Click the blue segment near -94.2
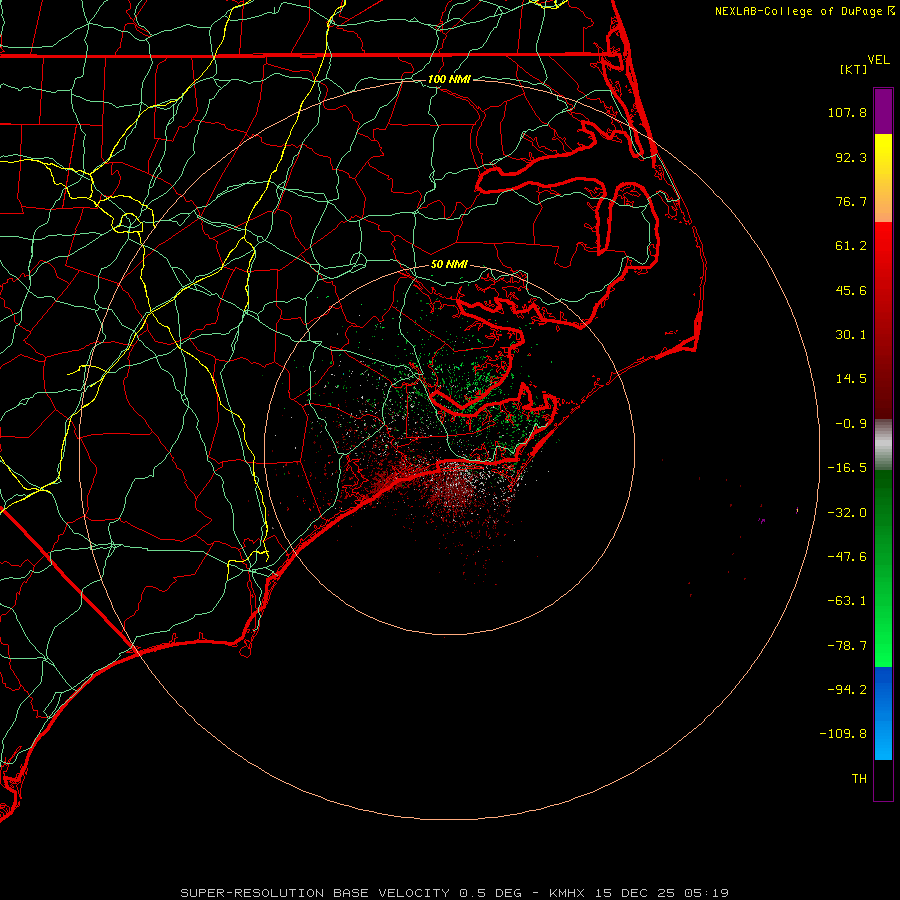 tap(883, 689)
